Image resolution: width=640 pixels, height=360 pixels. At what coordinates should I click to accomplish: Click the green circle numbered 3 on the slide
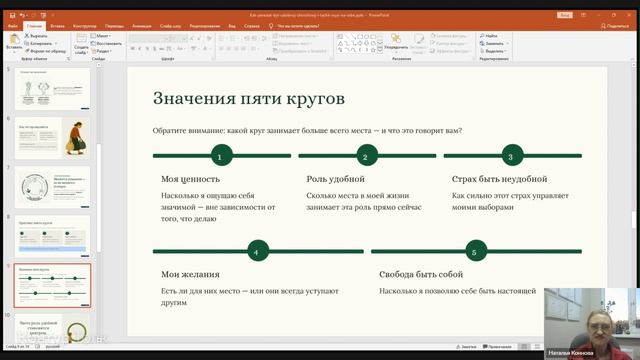[x=512, y=156]
